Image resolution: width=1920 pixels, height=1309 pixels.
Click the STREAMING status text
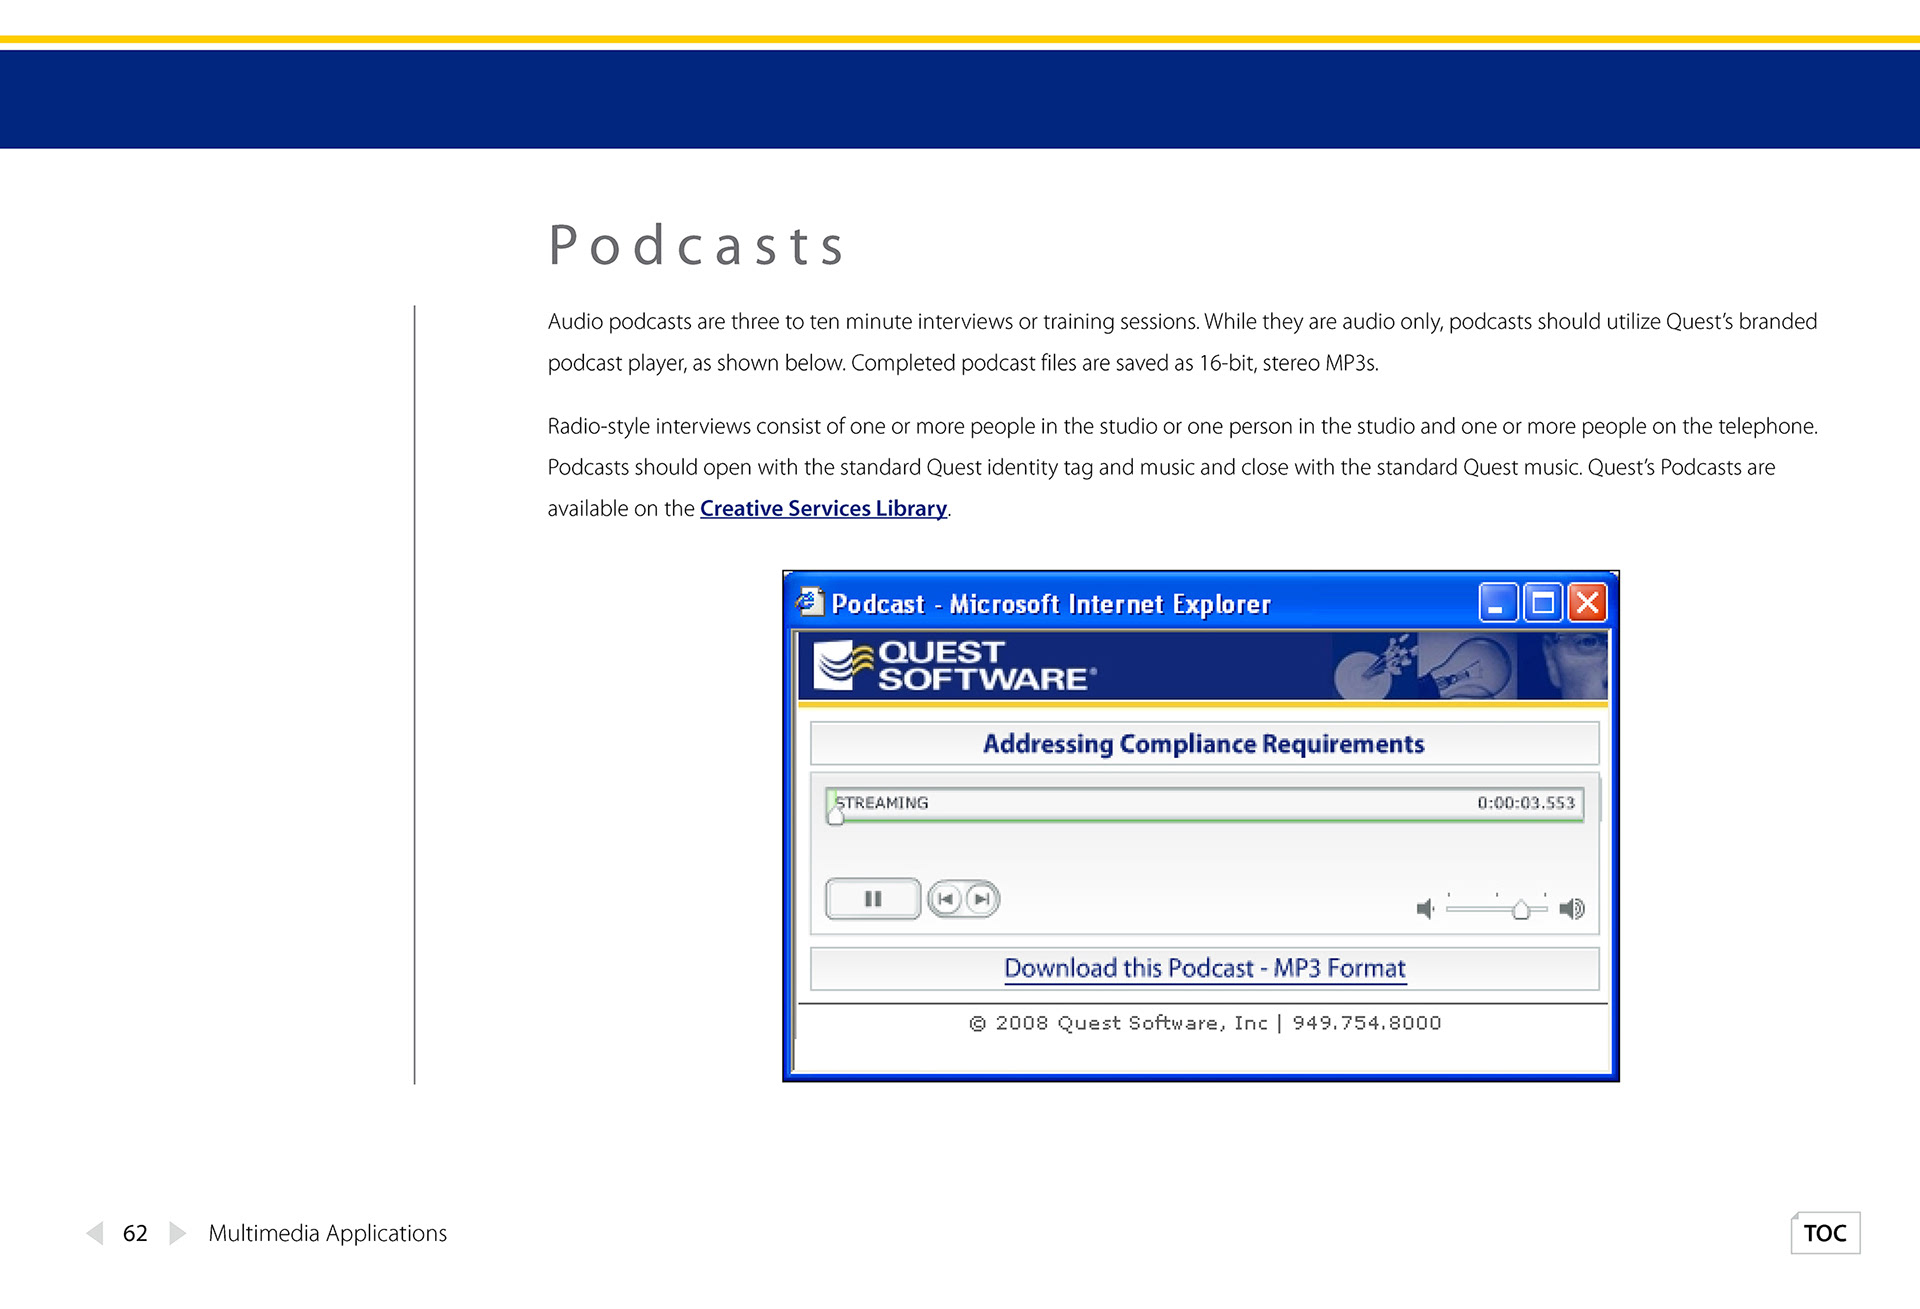pyautogui.click(x=882, y=803)
